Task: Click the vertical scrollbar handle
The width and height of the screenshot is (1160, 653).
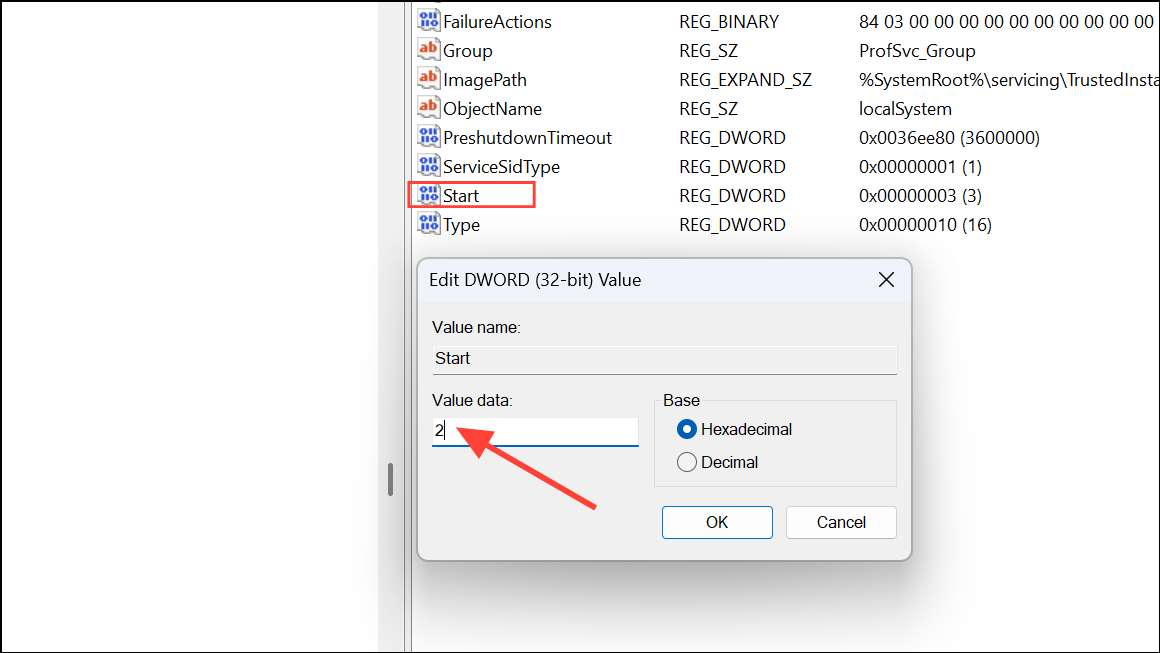Action: (390, 479)
